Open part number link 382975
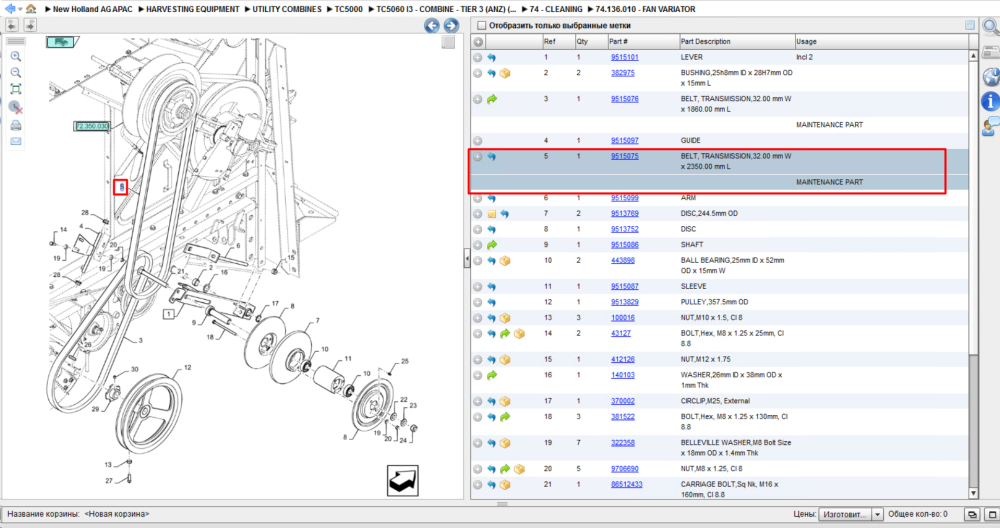The image size is (1000, 528). pyautogui.click(x=622, y=73)
